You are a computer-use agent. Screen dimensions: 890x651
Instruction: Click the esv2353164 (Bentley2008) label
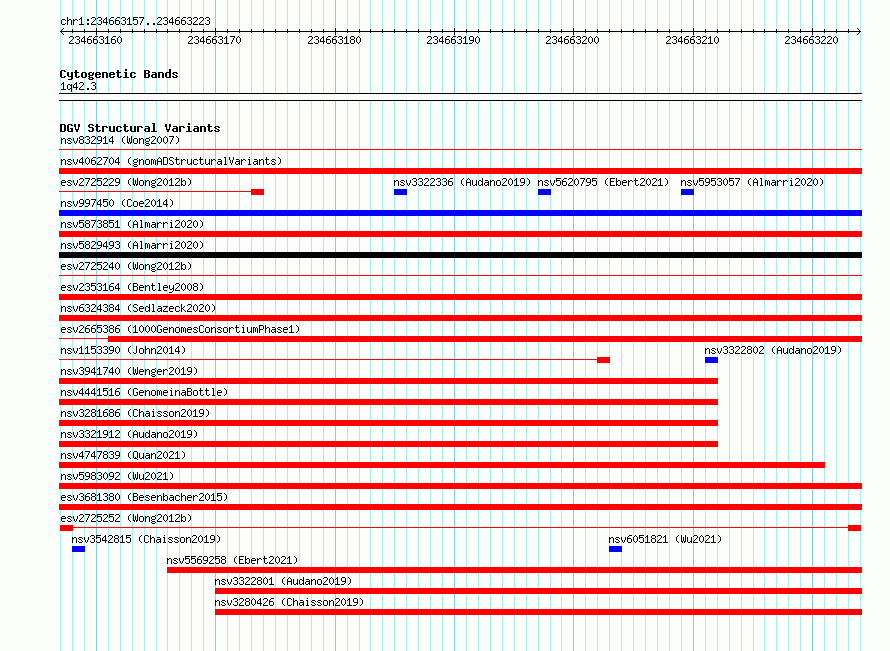click(x=132, y=287)
